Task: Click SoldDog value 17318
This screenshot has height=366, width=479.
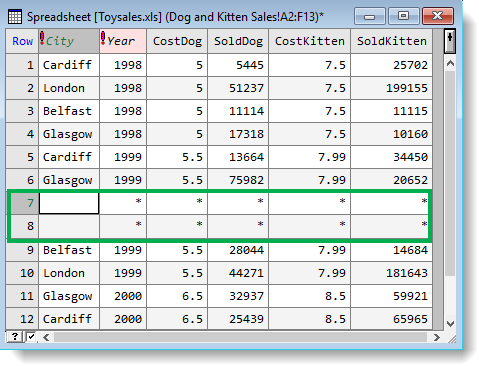Action: coord(238,134)
